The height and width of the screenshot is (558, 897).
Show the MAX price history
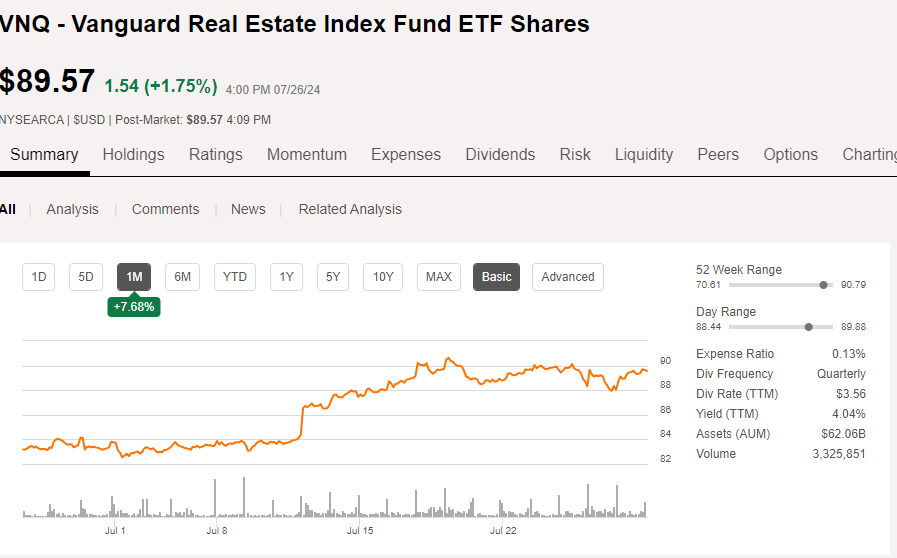(x=438, y=277)
